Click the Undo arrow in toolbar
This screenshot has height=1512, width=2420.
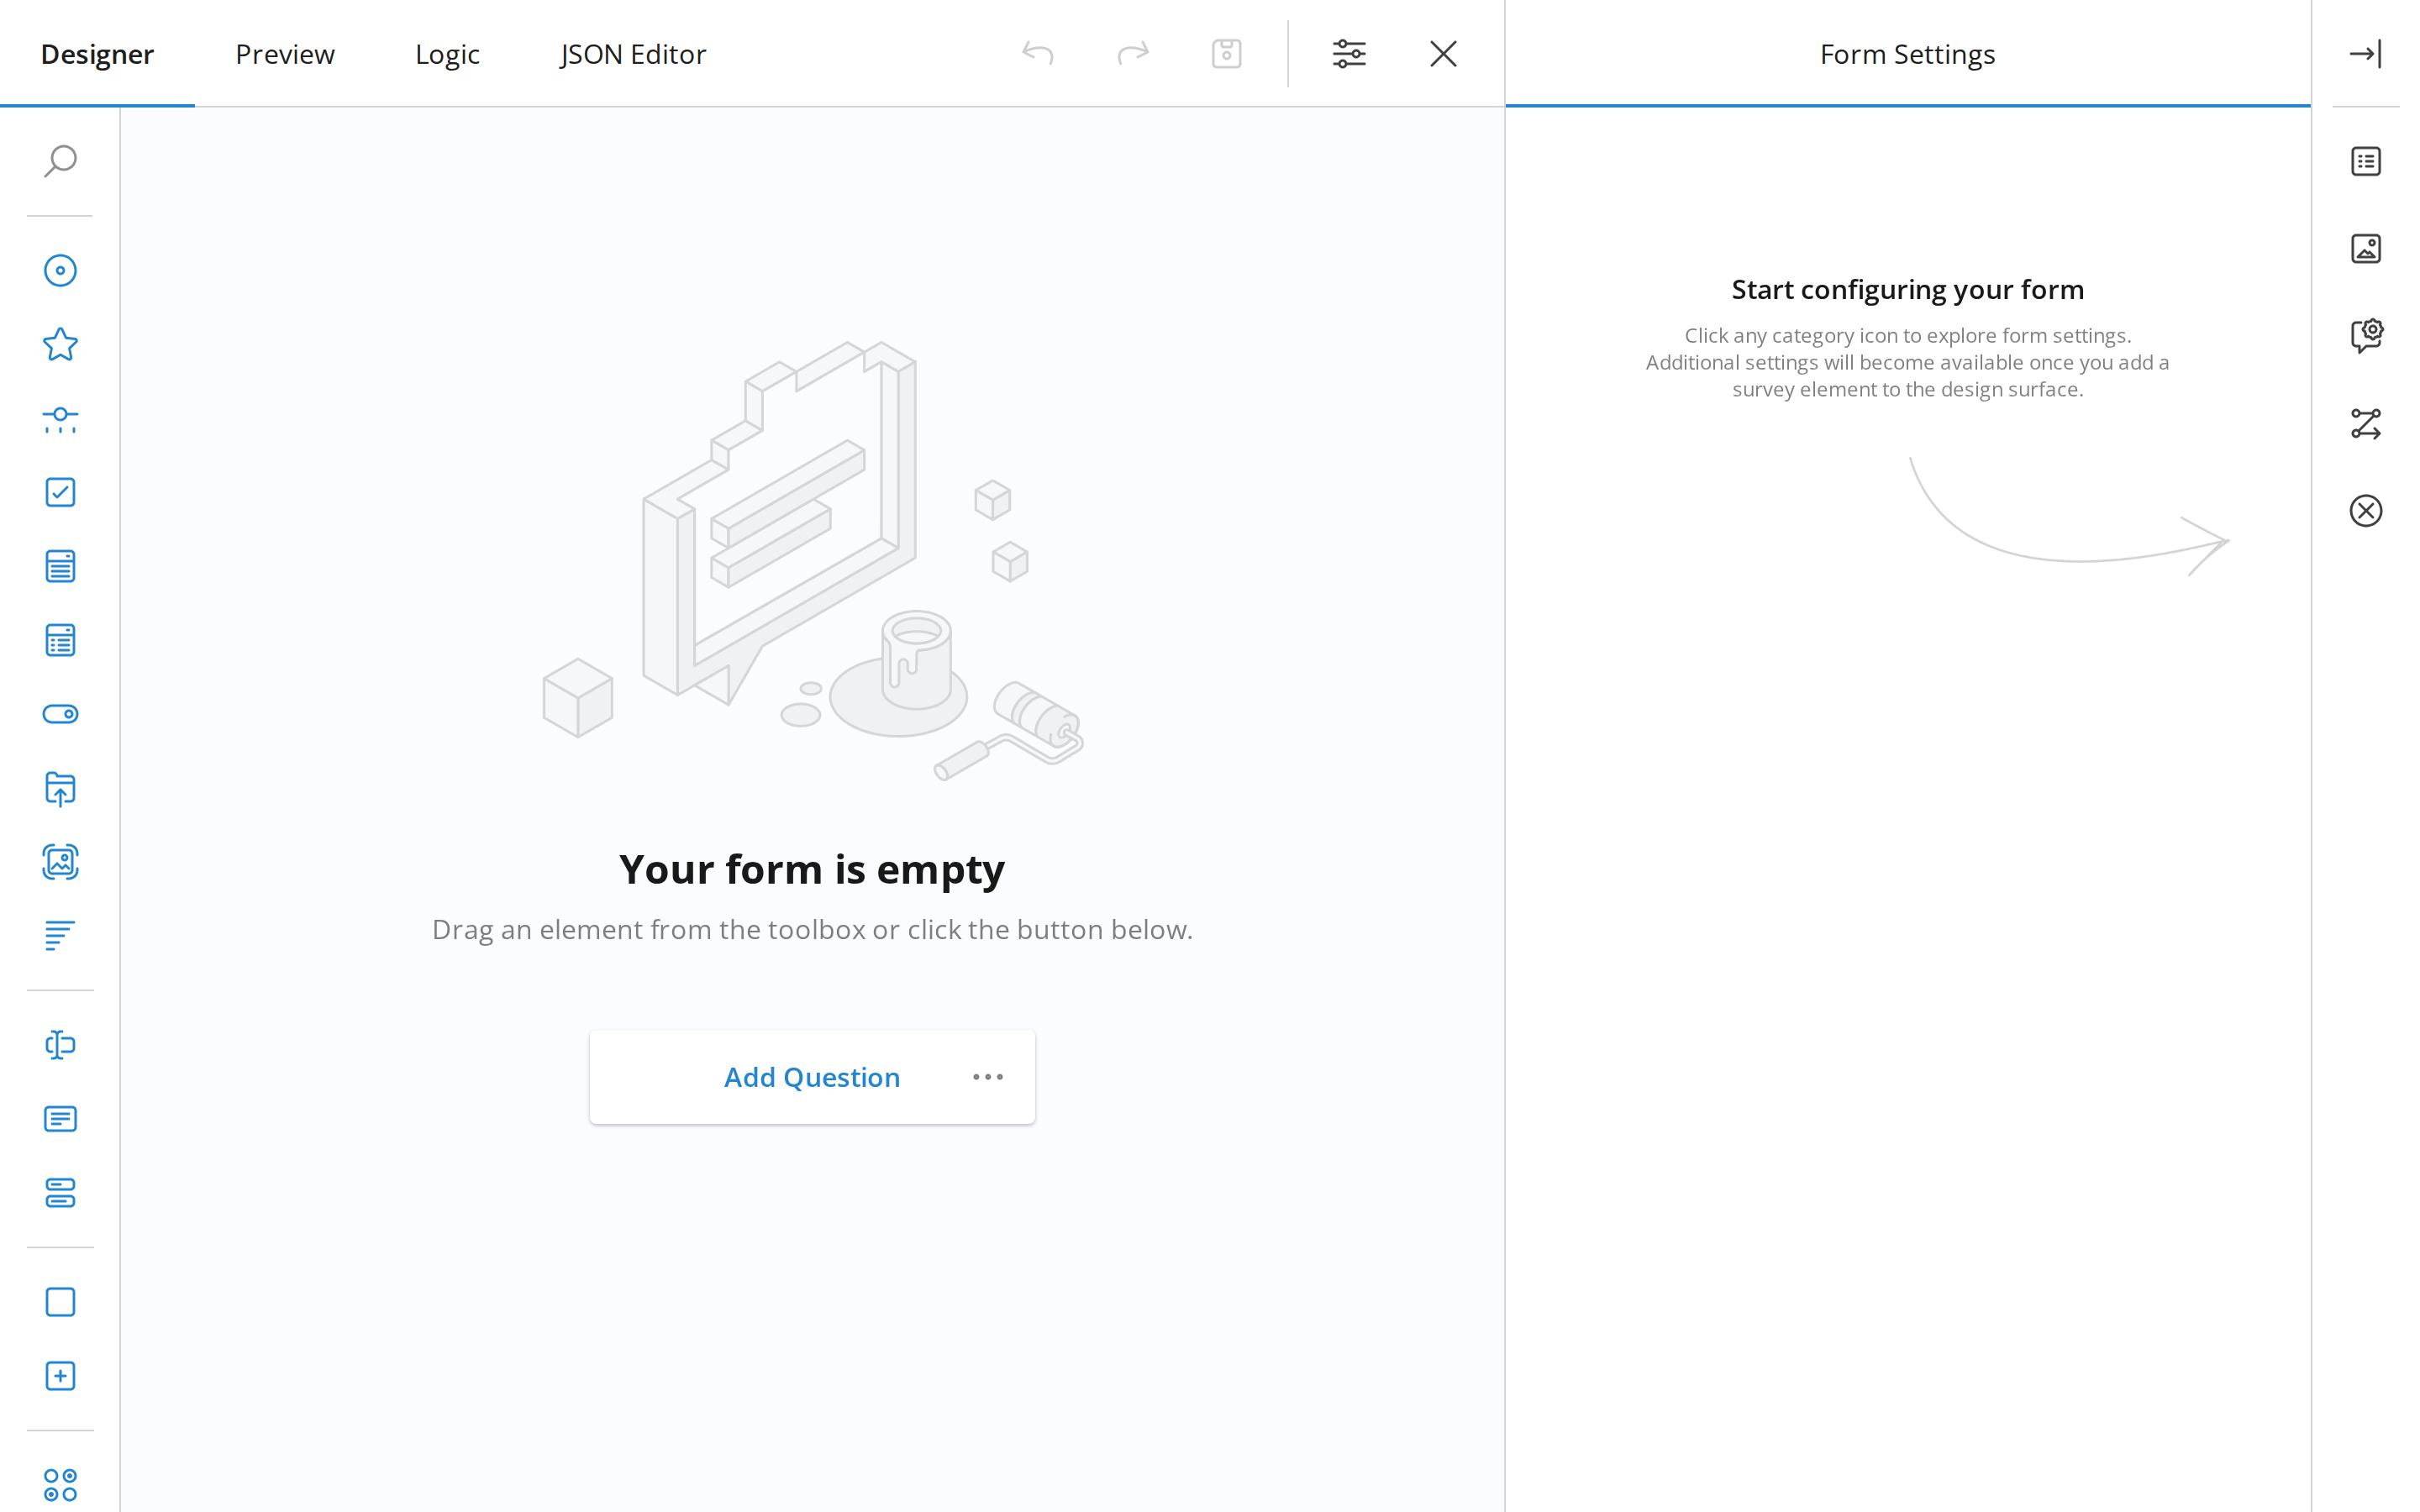pos(1038,53)
